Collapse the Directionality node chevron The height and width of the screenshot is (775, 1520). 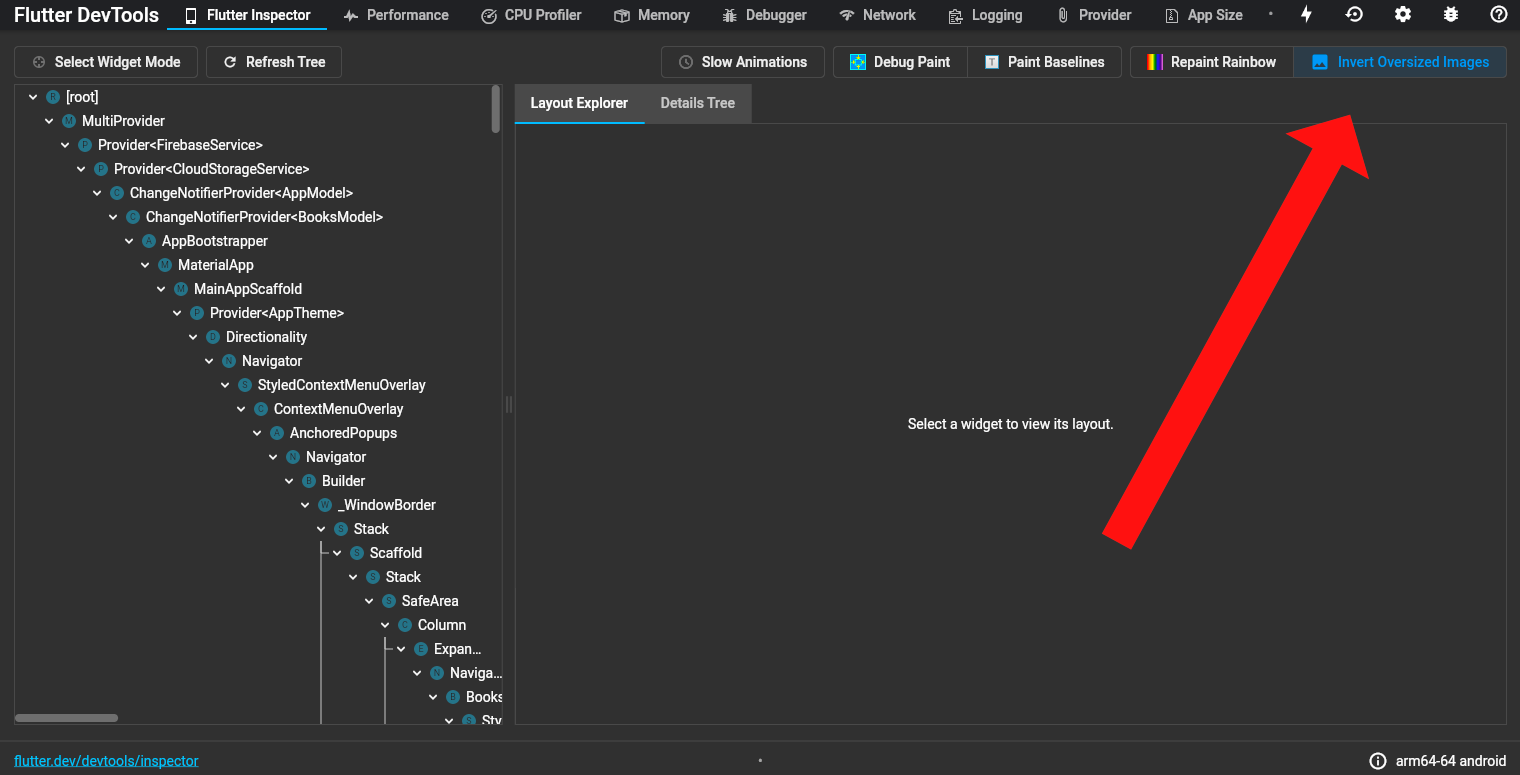(x=193, y=337)
